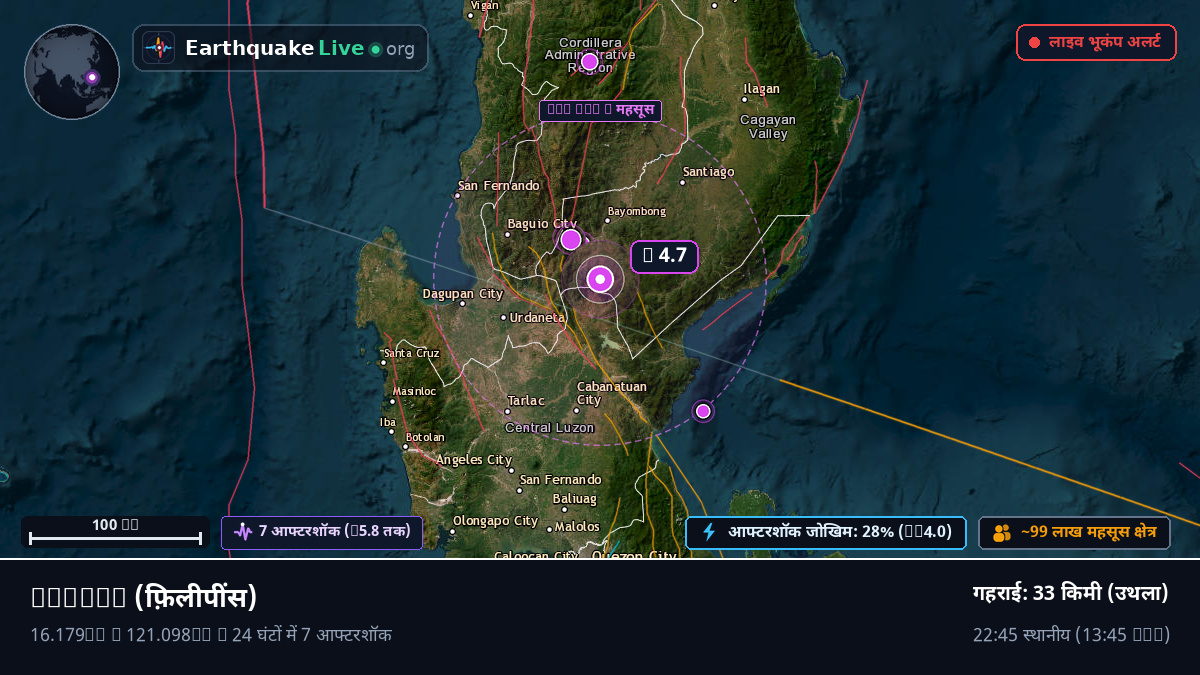Click the Botolan town label

pos(425,437)
